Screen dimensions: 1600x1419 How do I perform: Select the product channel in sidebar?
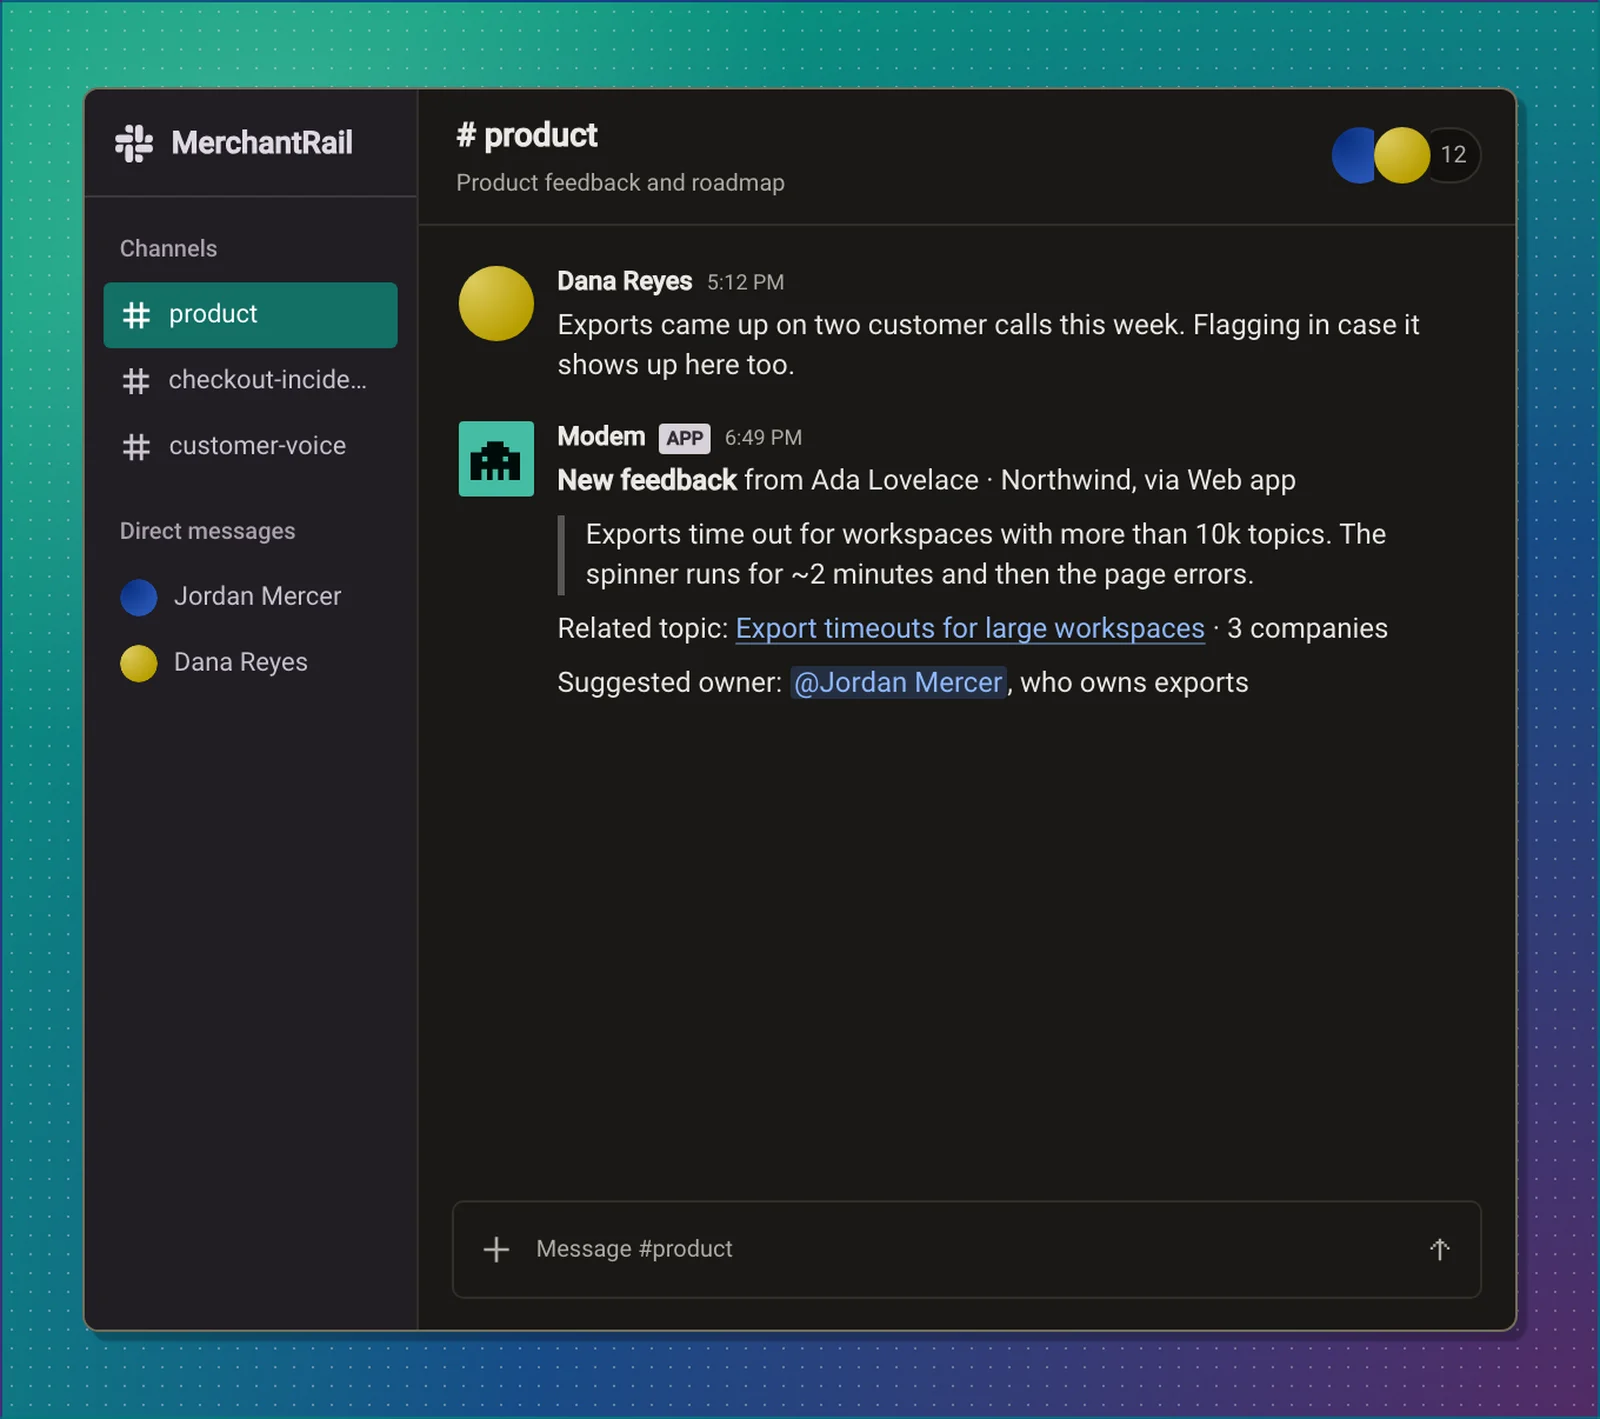[250, 315]
